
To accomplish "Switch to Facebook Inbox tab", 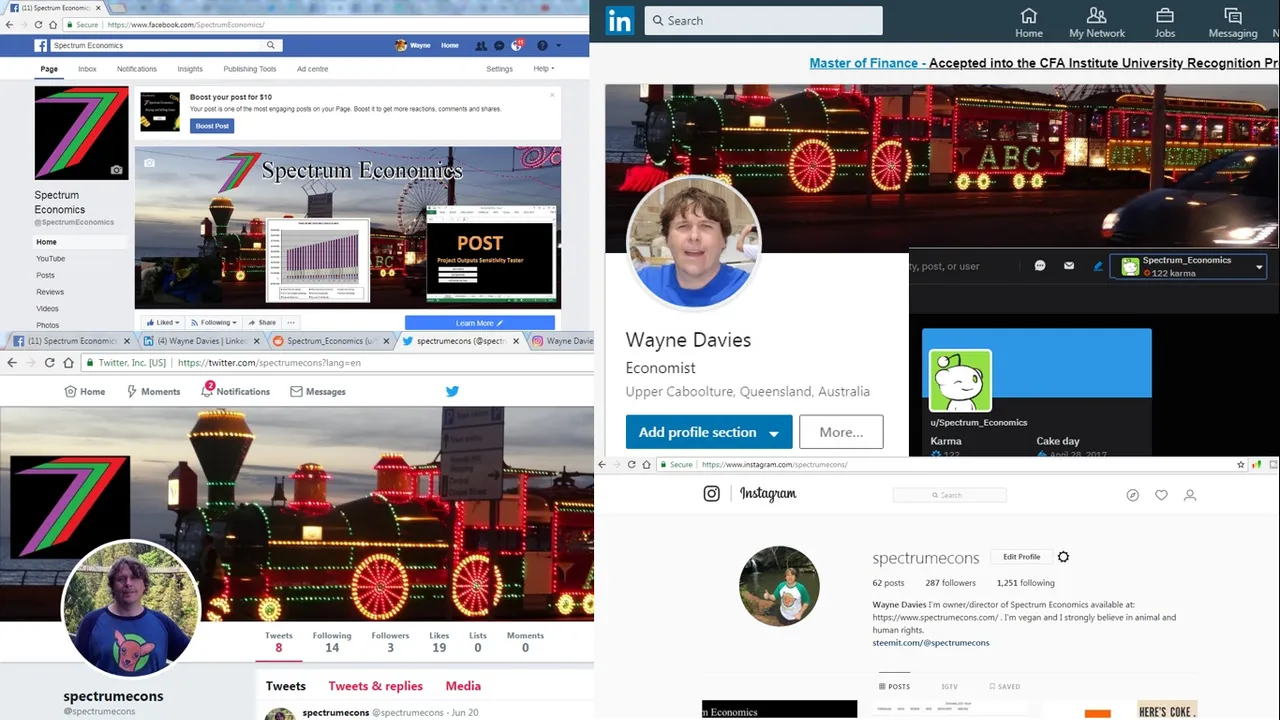I will pos(87,69).
